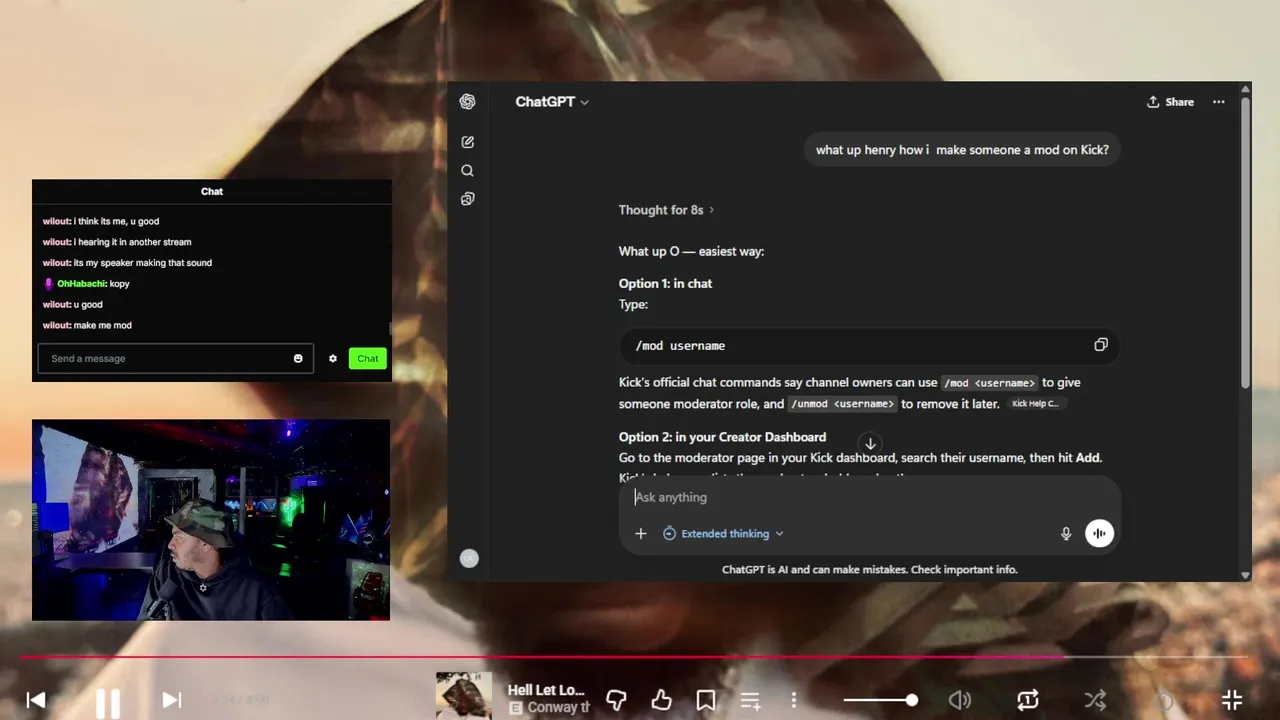Start dictation with the microphone icon
The image size is (1280, 720).
(1066, 534)
